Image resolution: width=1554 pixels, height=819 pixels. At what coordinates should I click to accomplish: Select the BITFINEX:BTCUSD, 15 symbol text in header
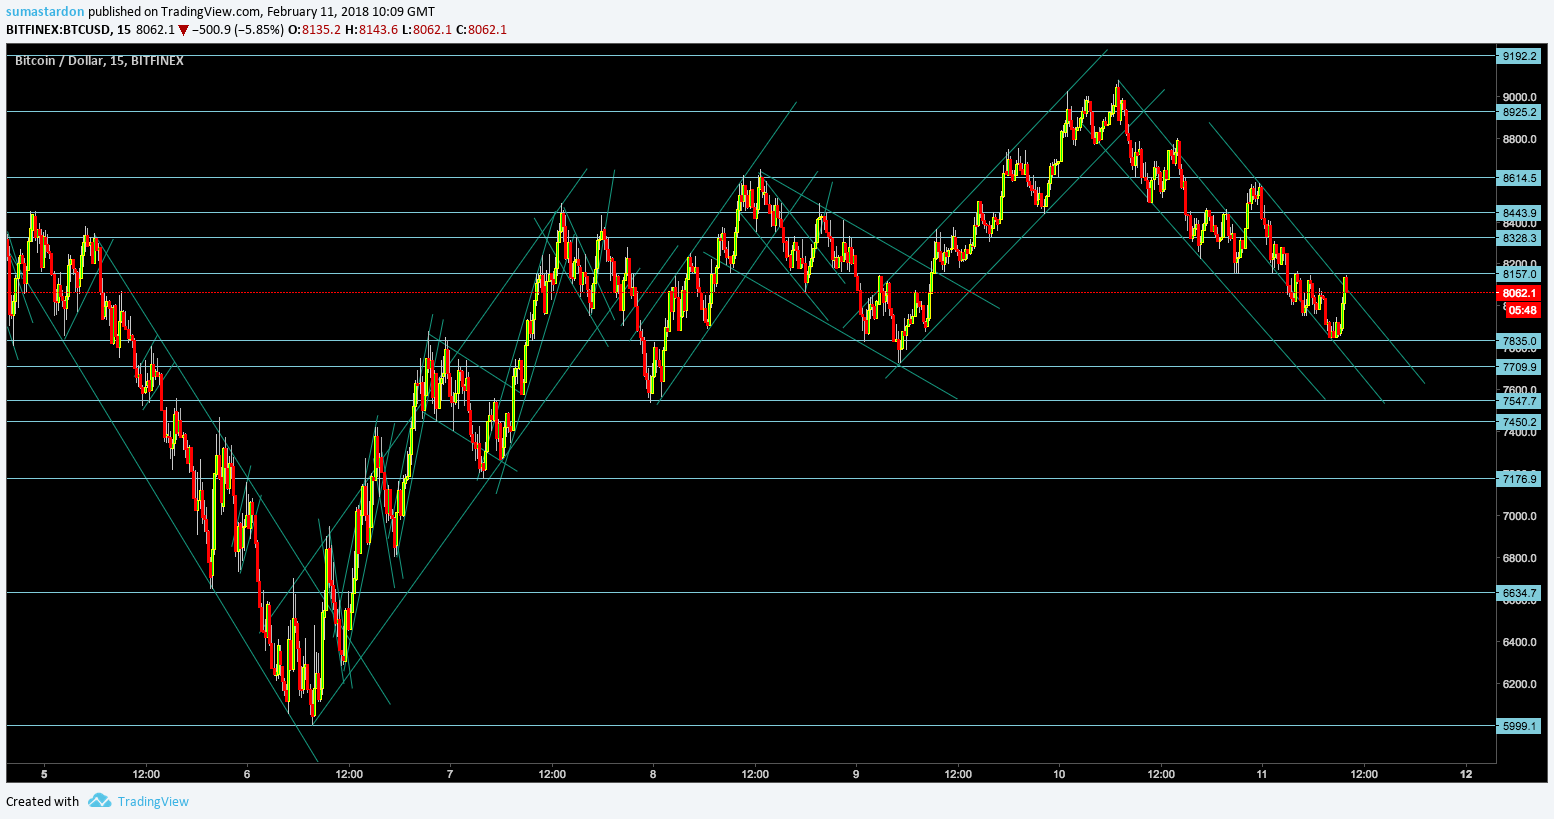(68, 30)
